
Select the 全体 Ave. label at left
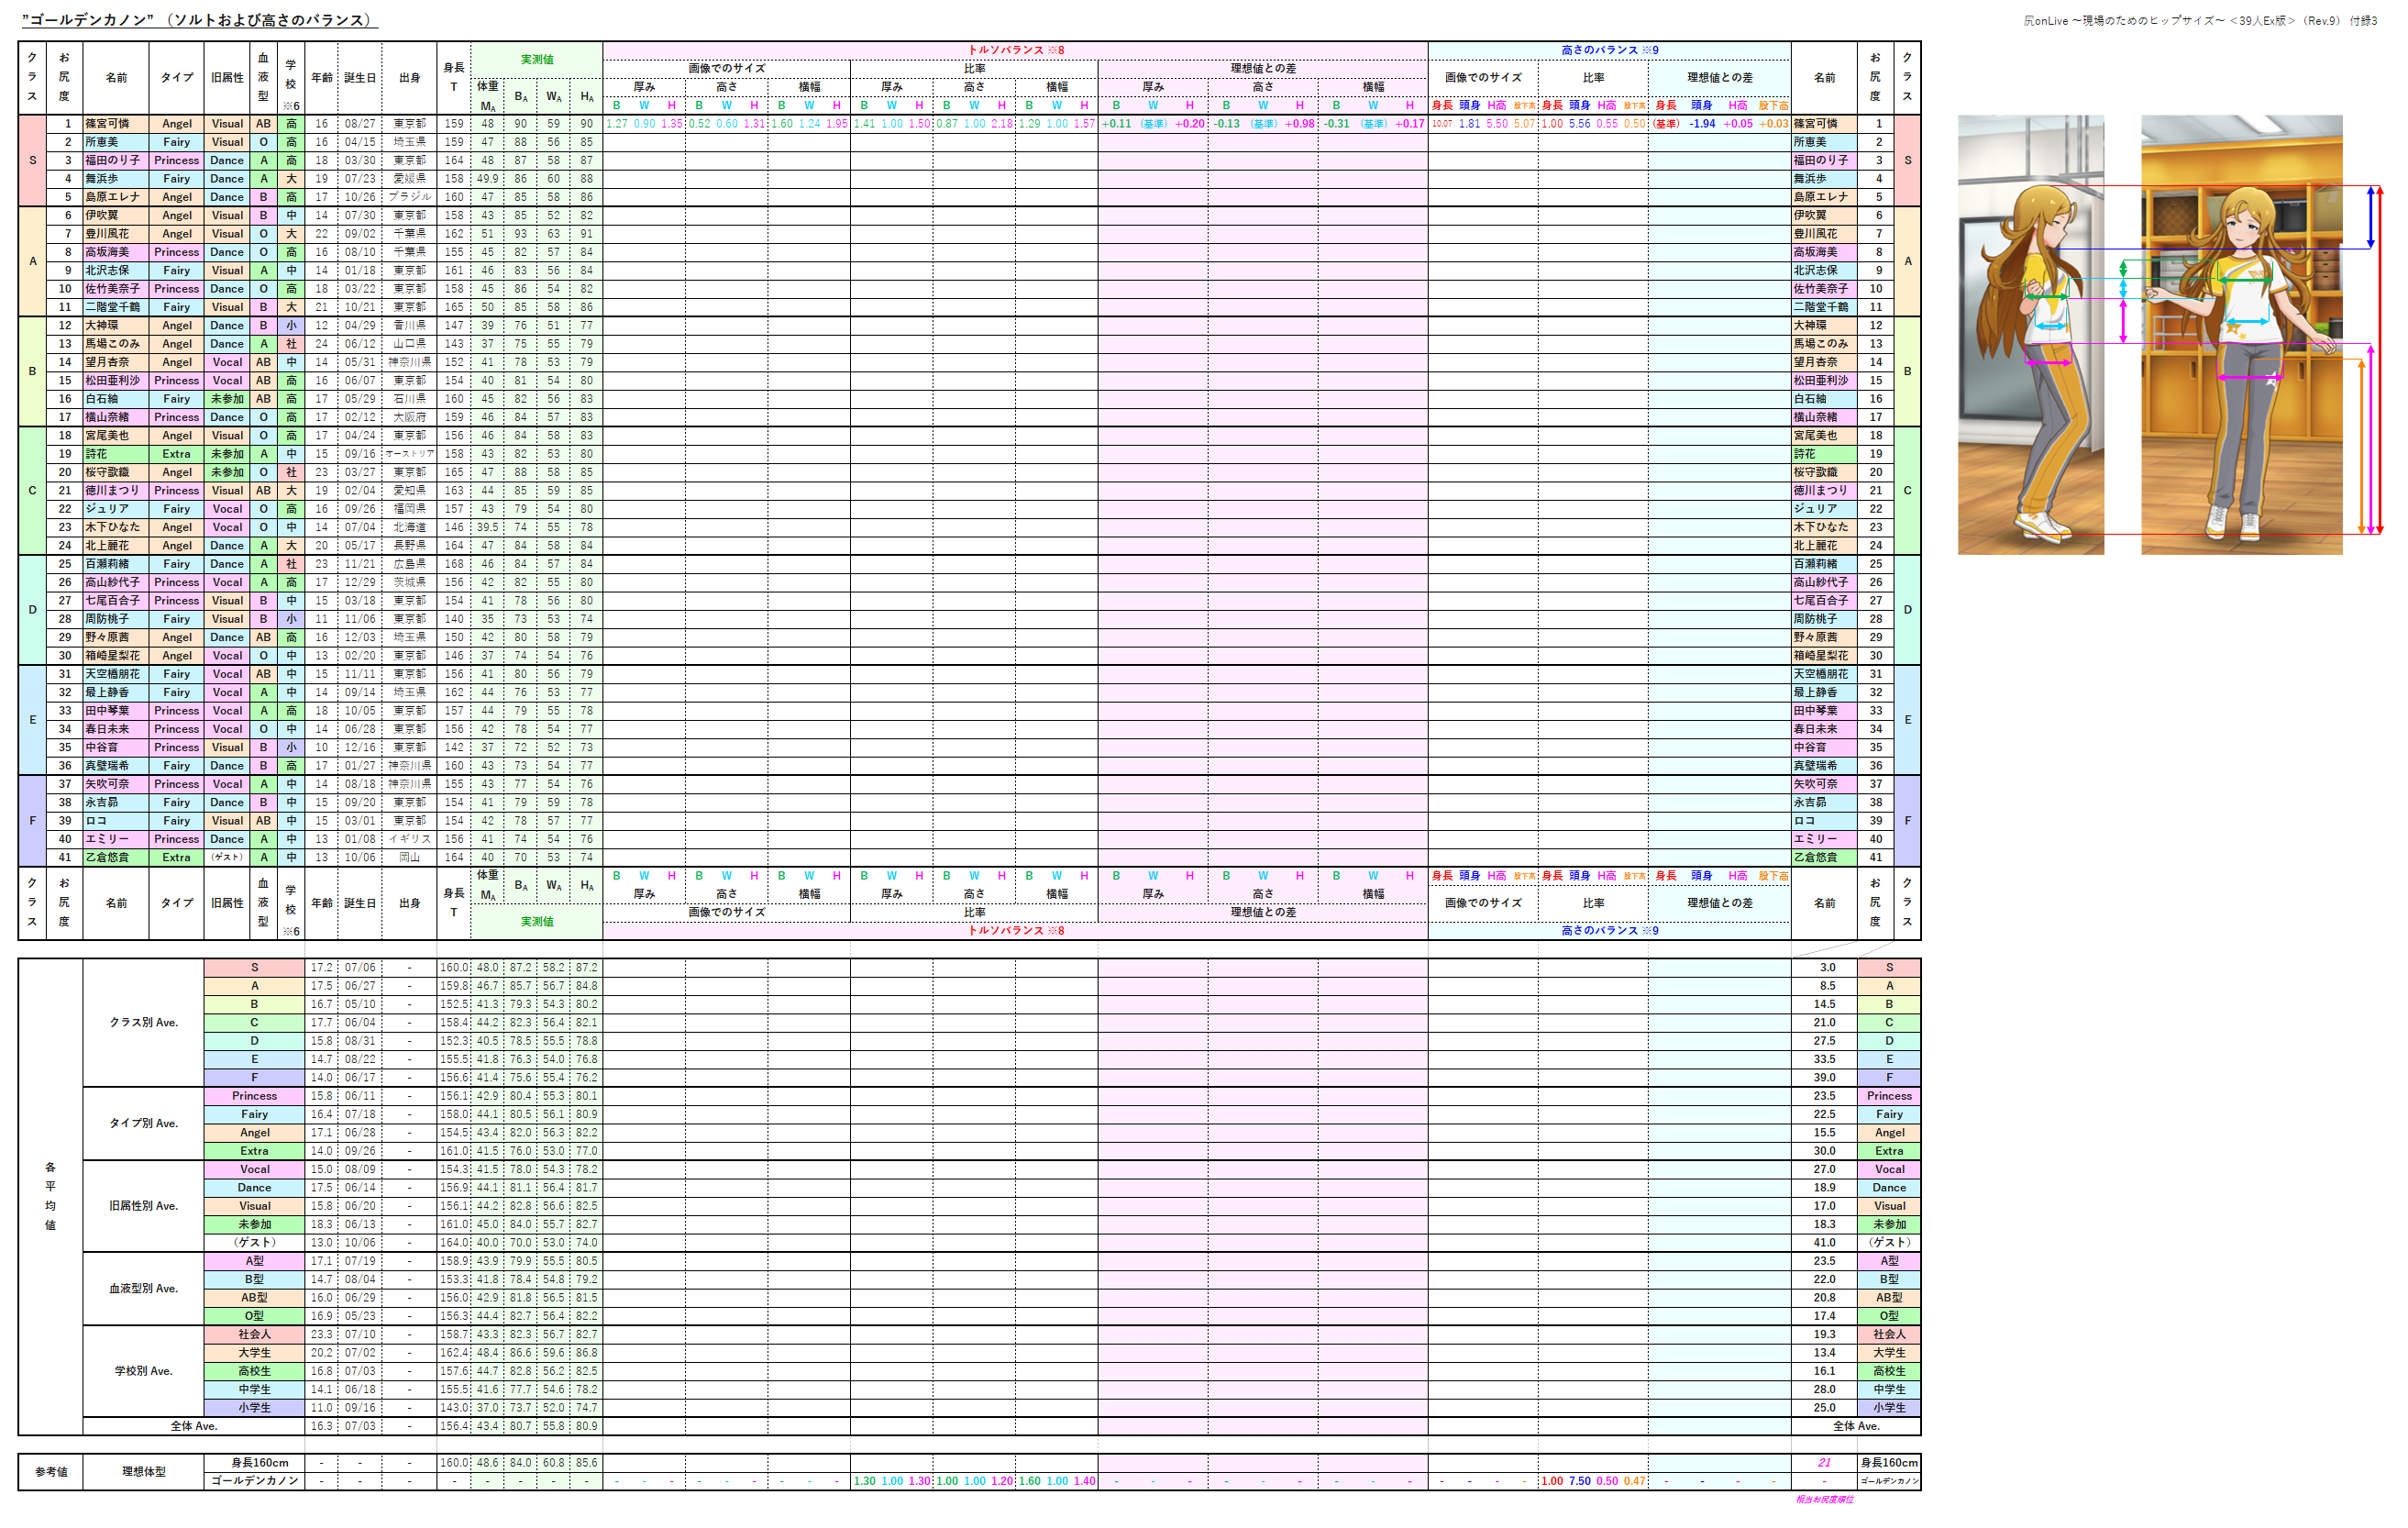[x=193, y=1426]
